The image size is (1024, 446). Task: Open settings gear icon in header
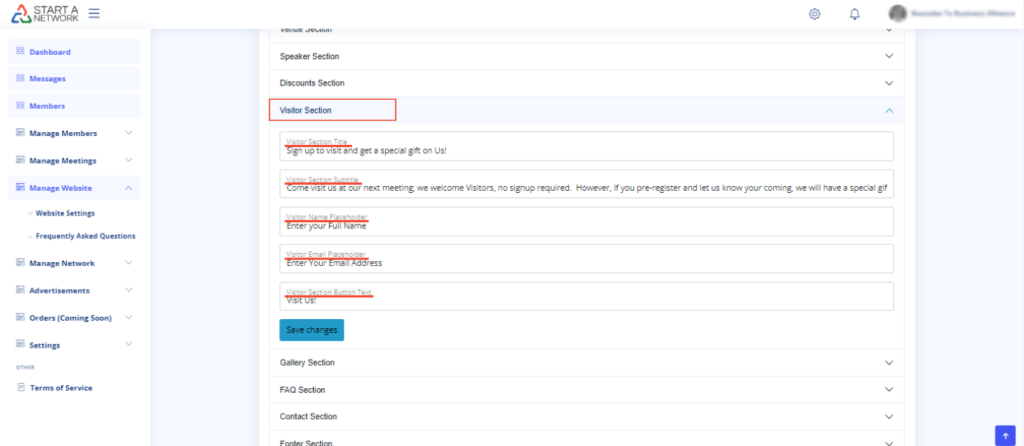(x=815, y=14)
